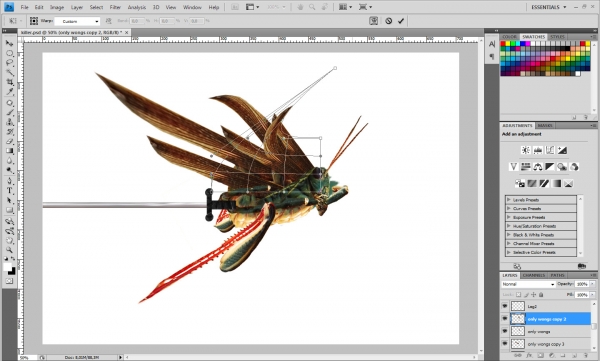The image size is (600, 361).
Task: Add a Levels adjustment
Action: click(538, 150)
